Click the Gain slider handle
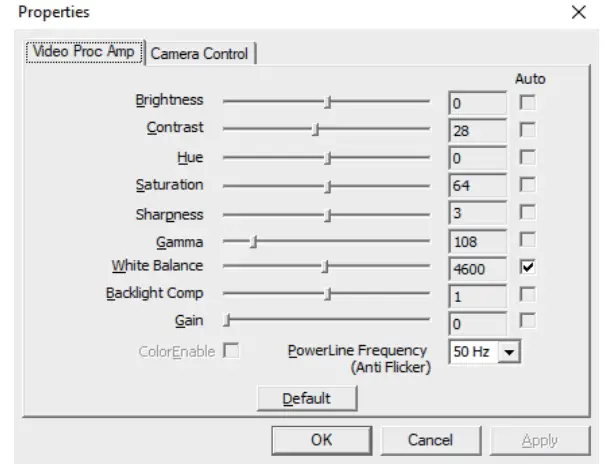This screenshot has width=607, height=464. point(227,321)
